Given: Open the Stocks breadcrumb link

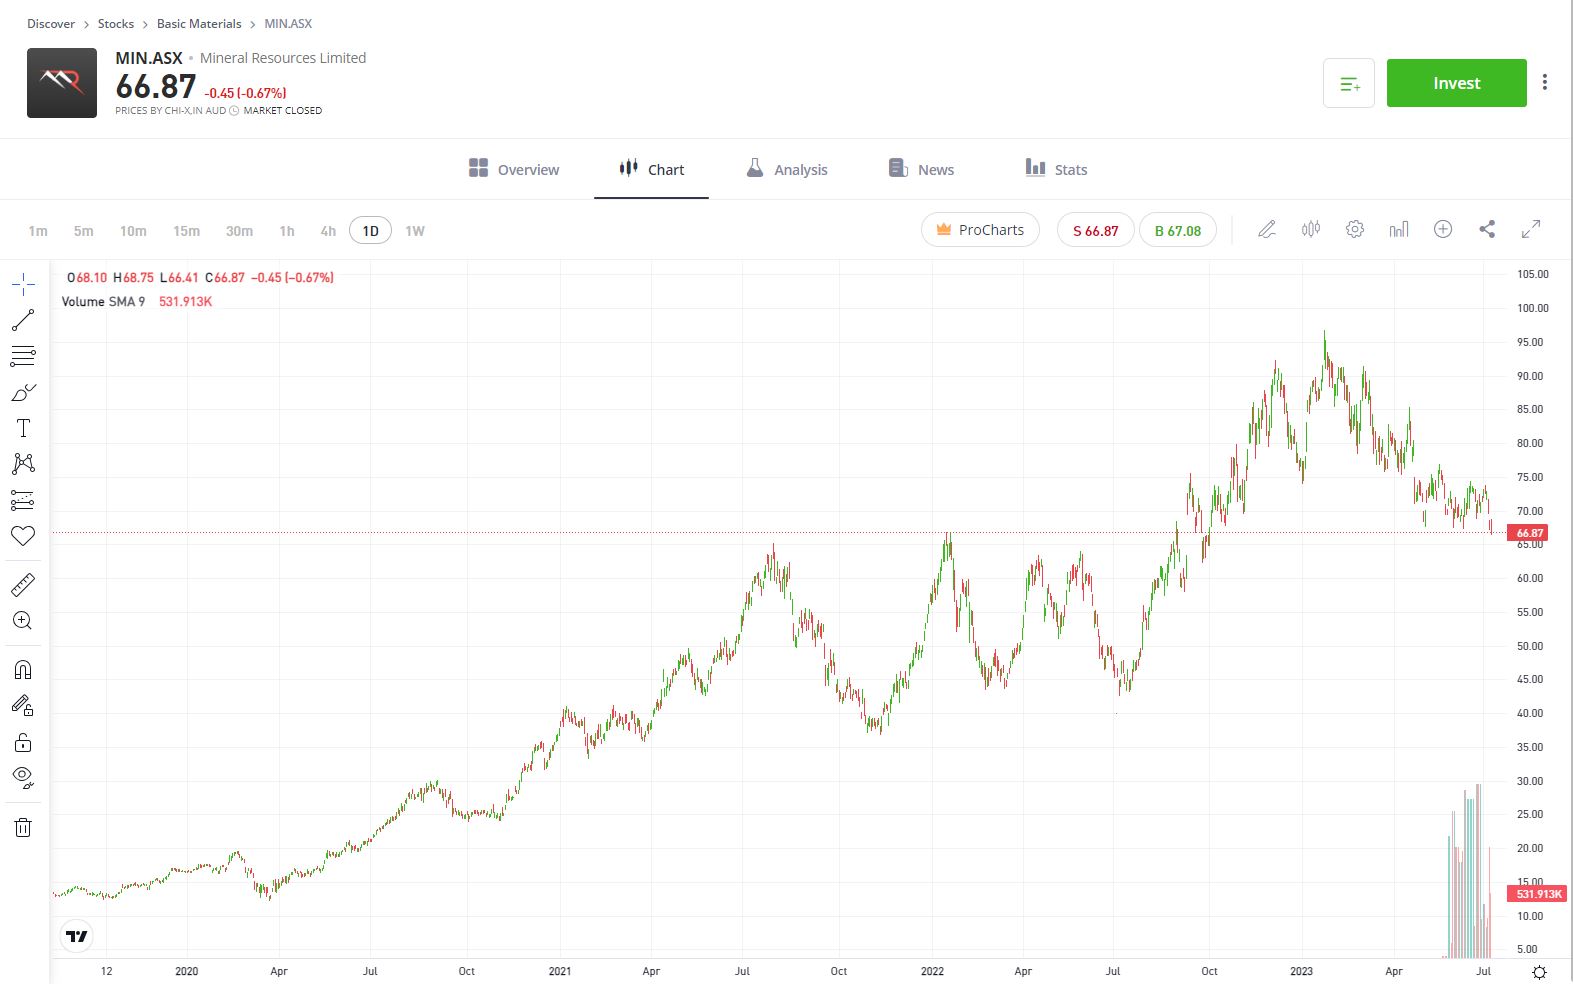Looking at the screenshot, I should (x=116, y=23).
